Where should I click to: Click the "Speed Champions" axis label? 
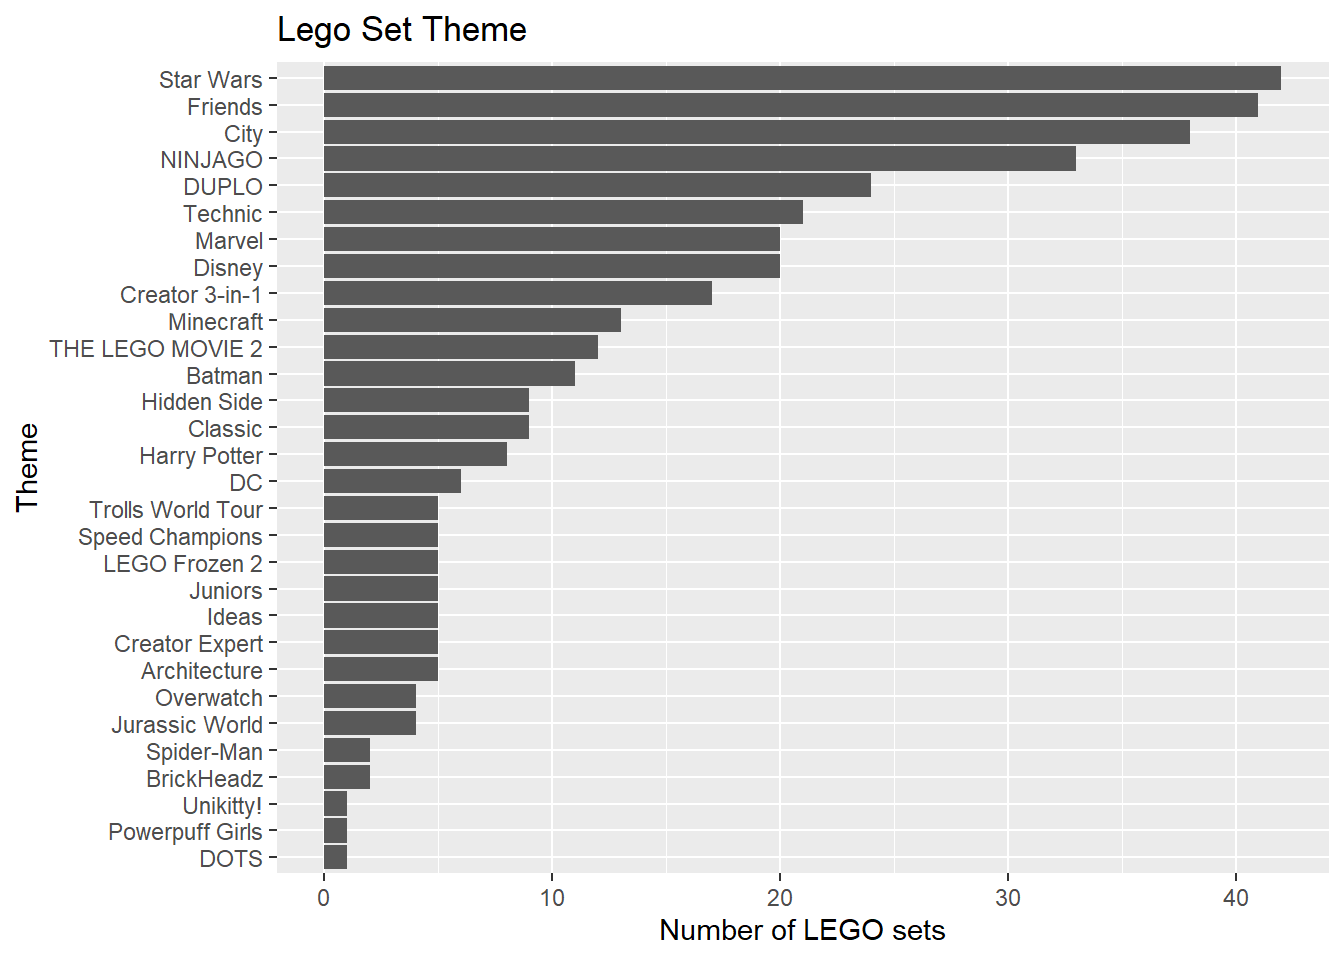click(170, 537)
